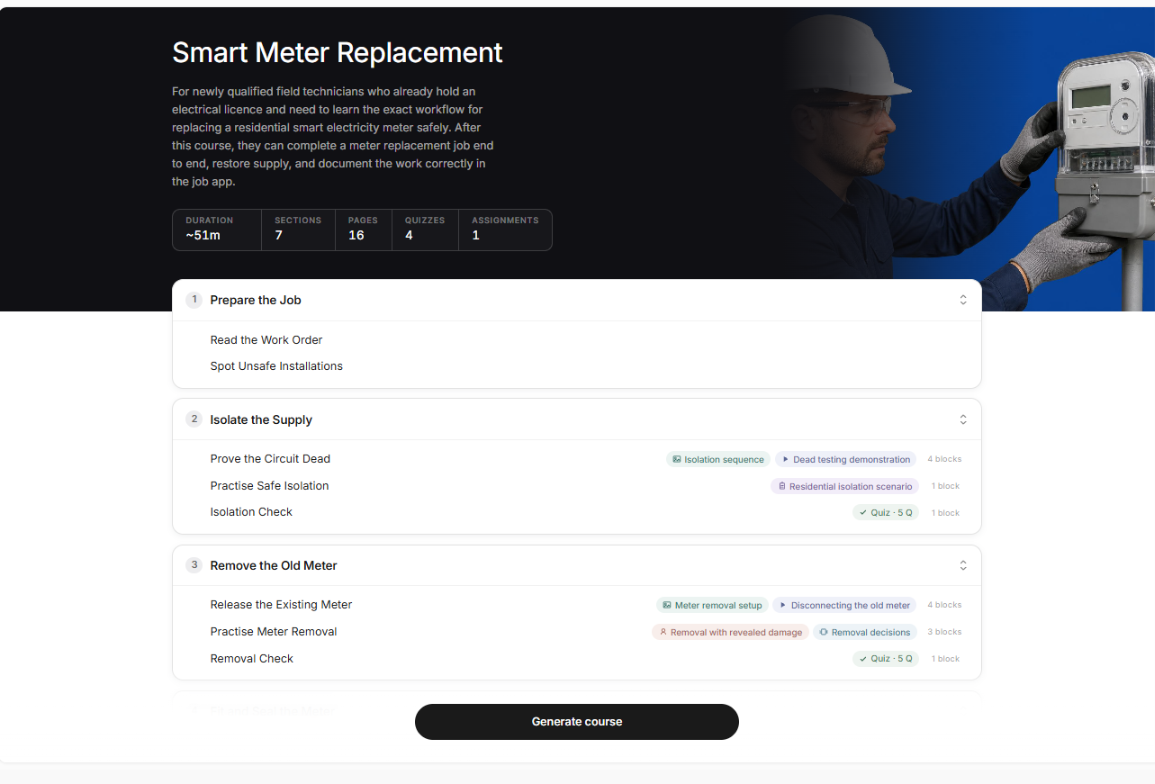Click 4 blocks count in Release the Existing Meter row
This screenshot has width=1155, height=784.
tap(944, 605)
